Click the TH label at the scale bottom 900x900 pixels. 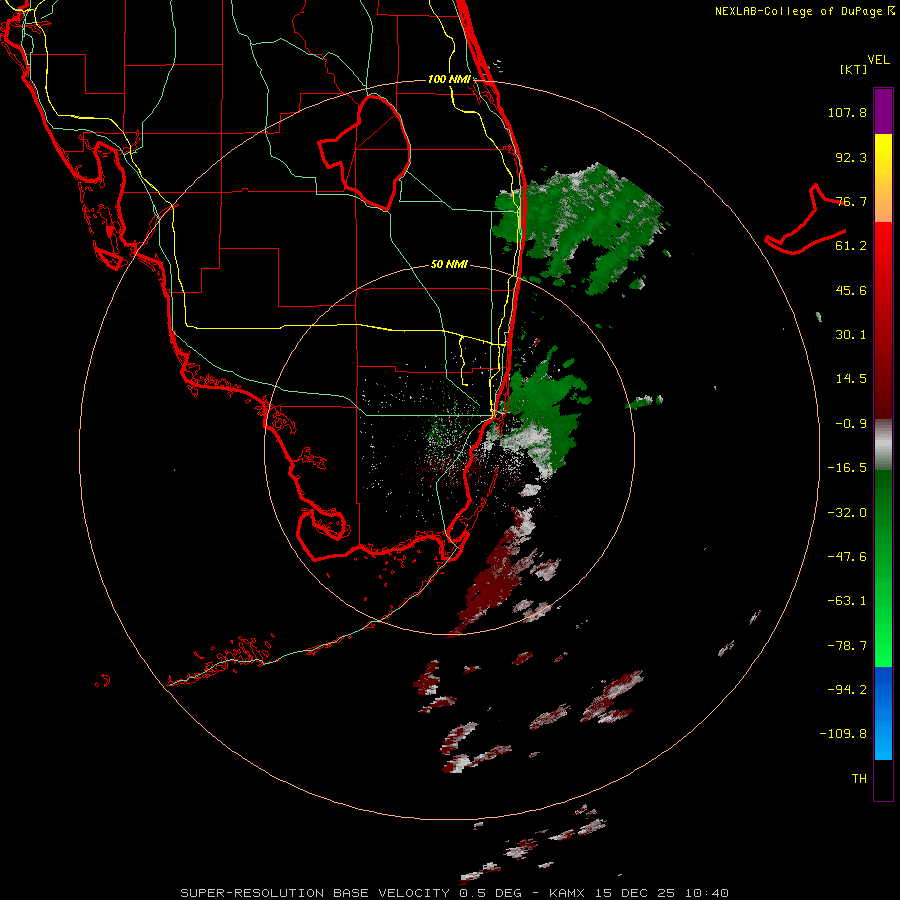pyautogui.click(x=859, y=779)
